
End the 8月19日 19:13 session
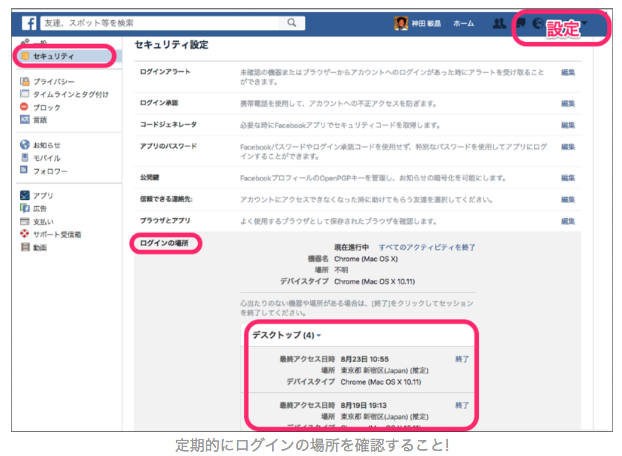[462, 405]
